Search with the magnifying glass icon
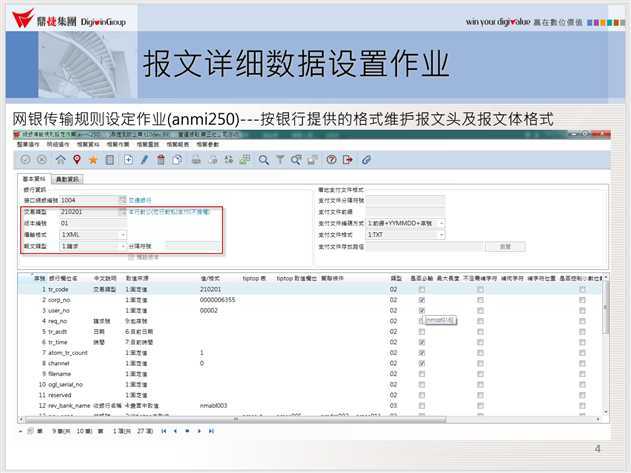 point(264,160)
